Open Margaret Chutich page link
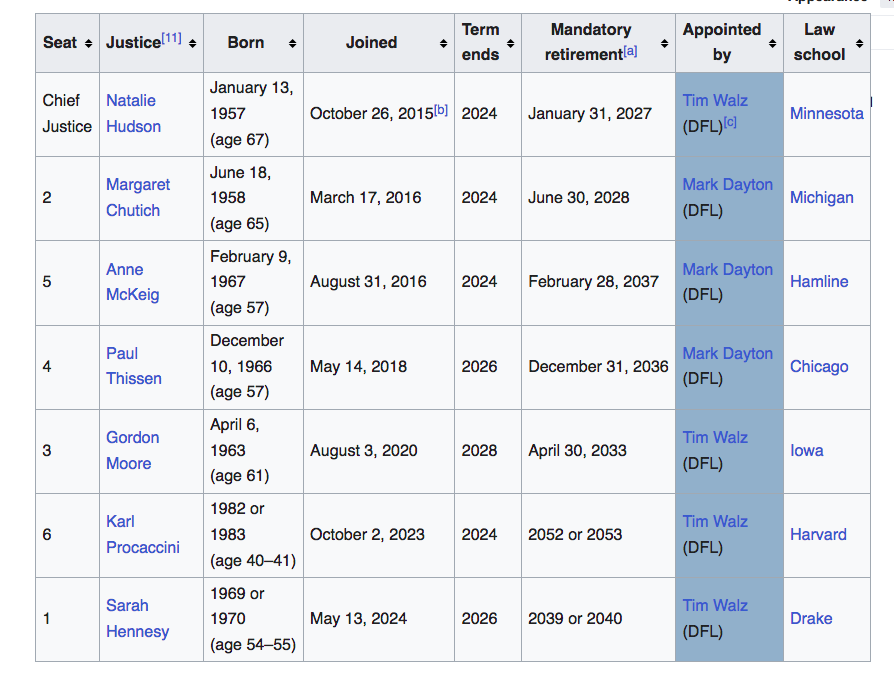Viewport: 894px width, 675px height. point(137,197)
